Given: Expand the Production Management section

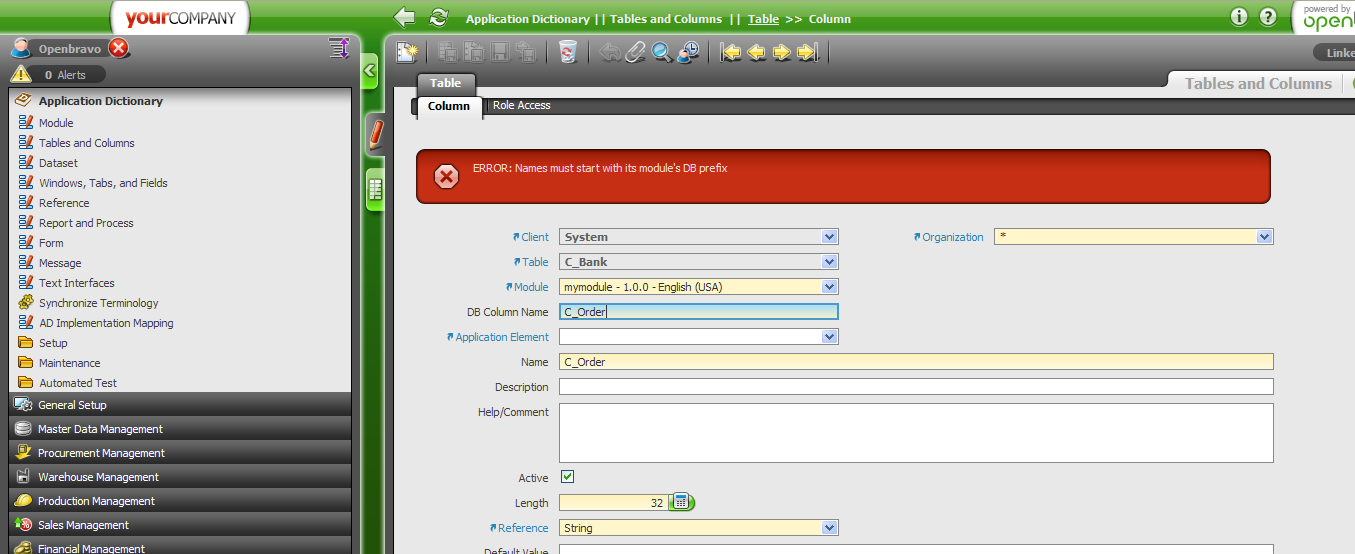Looking at the screenshot, I should tap(180, 501).
